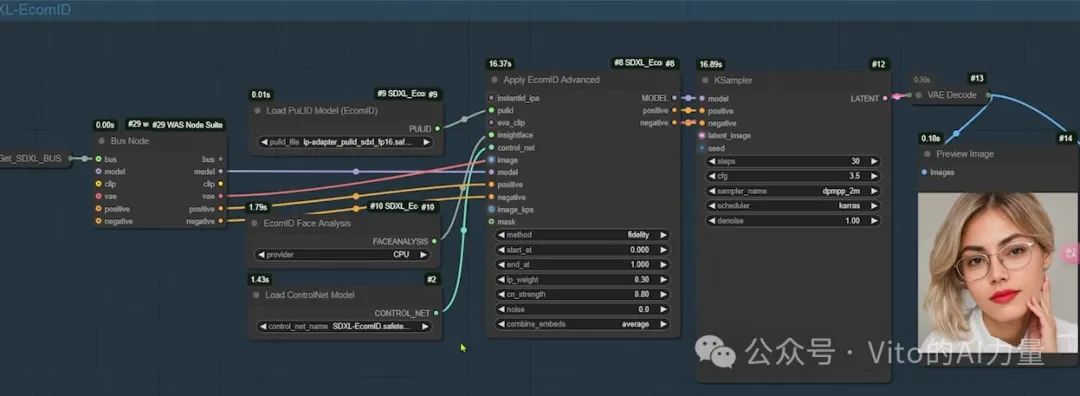This screenshot has height=396, width=1080.
Task: Click the mask input socket
Action: coord(491,222)
